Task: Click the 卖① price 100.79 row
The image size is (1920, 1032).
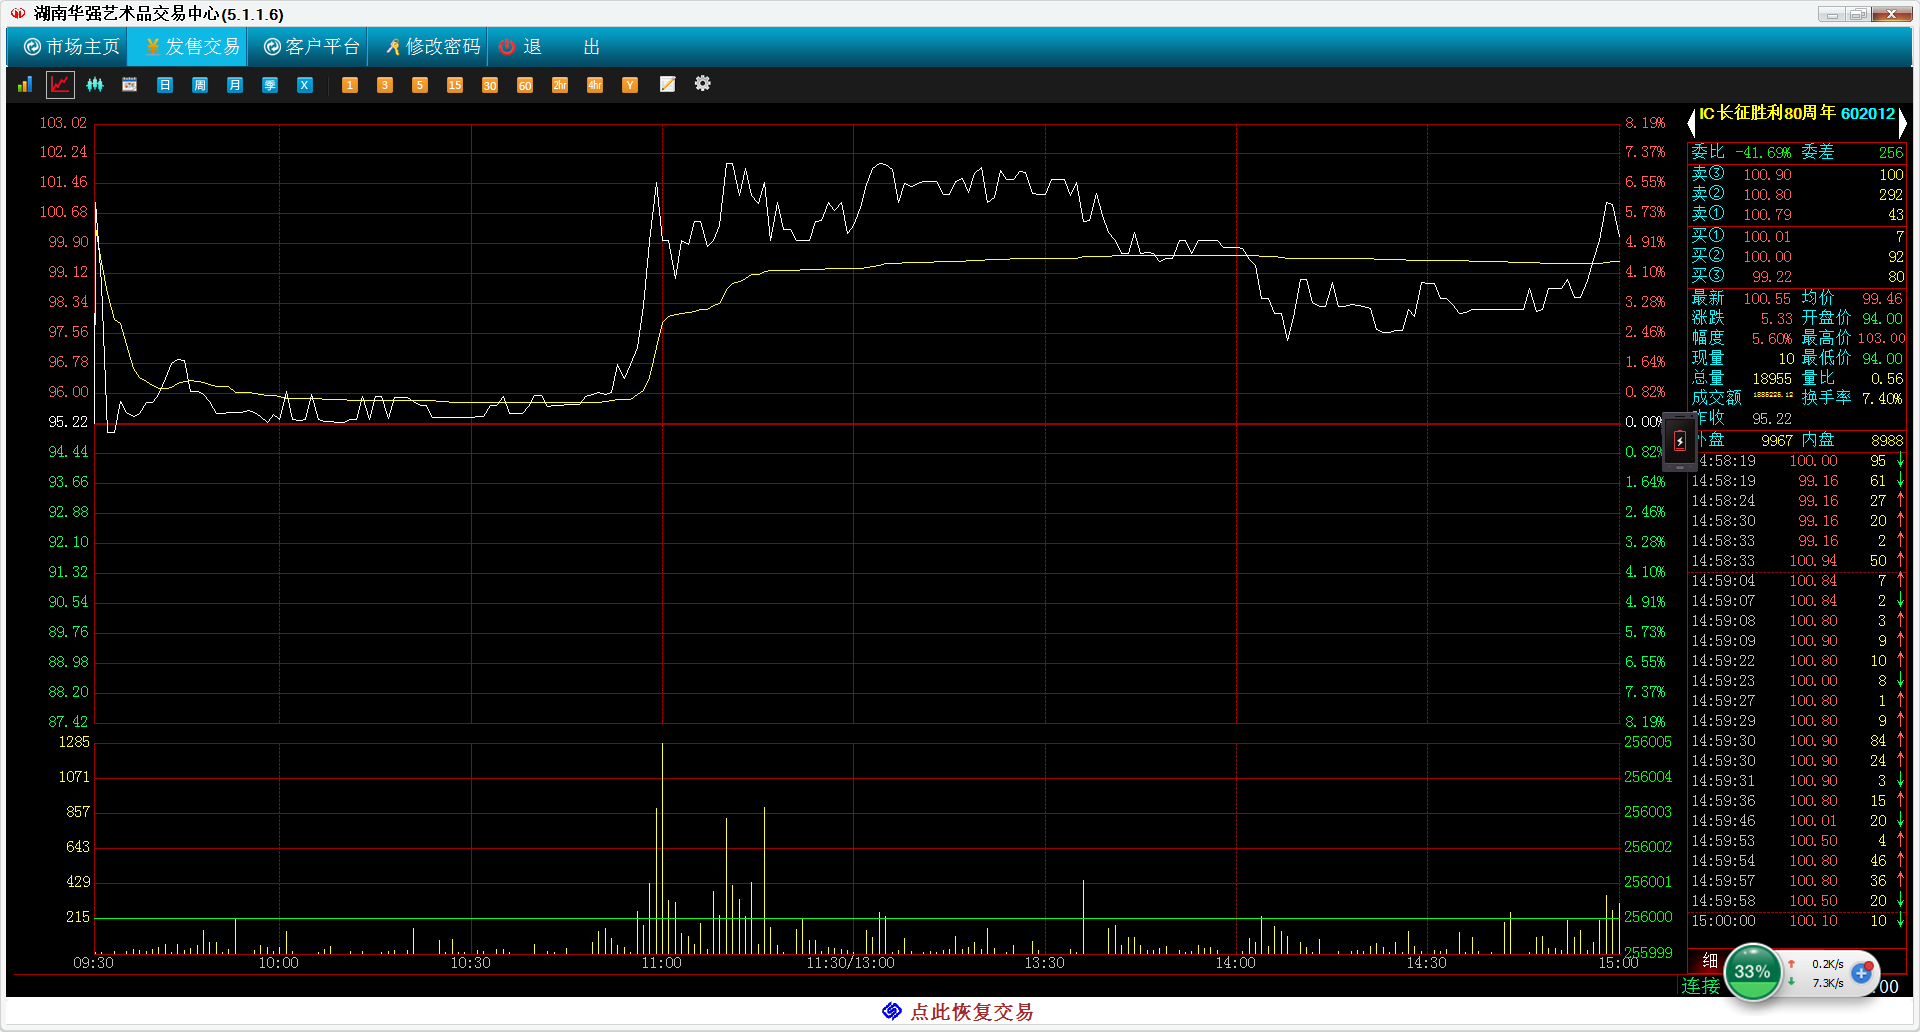Action: tap(1797, 215)
